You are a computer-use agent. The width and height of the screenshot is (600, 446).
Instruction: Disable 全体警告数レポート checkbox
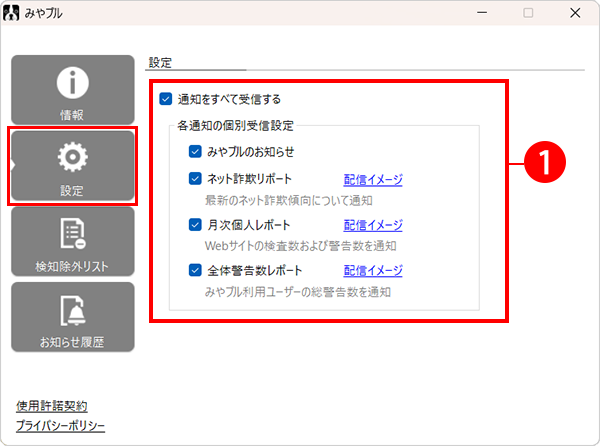(x=196, y=270)
